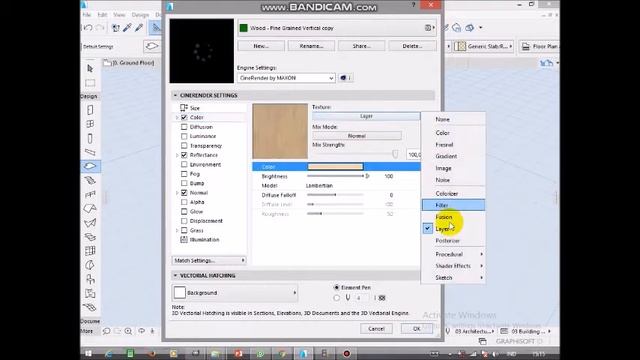Click the Size channel icon in channel list
640x360 pixels.
pos(184,108)
